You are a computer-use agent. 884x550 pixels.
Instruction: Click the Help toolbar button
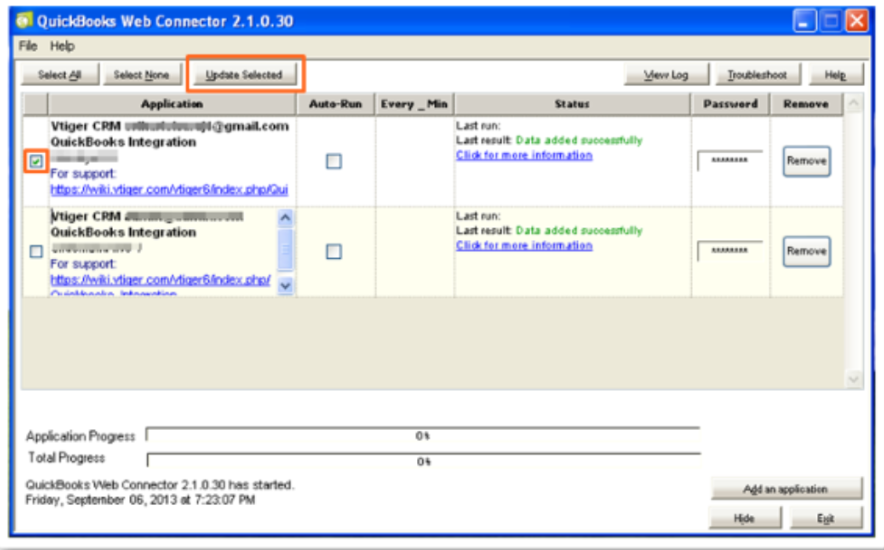click(x=835, y=75)
